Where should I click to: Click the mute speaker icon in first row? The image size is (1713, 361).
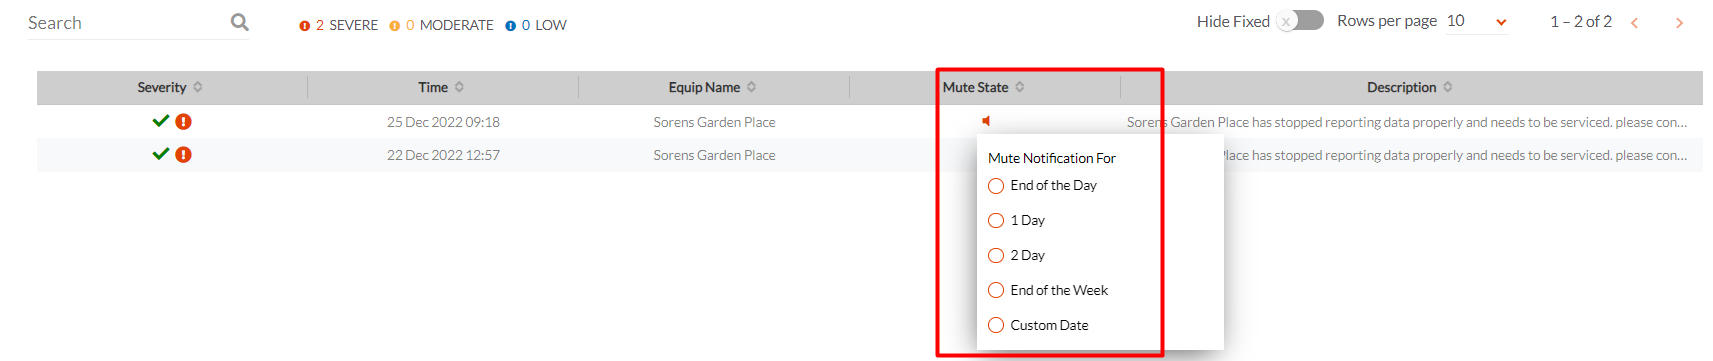tap(986, 121)
